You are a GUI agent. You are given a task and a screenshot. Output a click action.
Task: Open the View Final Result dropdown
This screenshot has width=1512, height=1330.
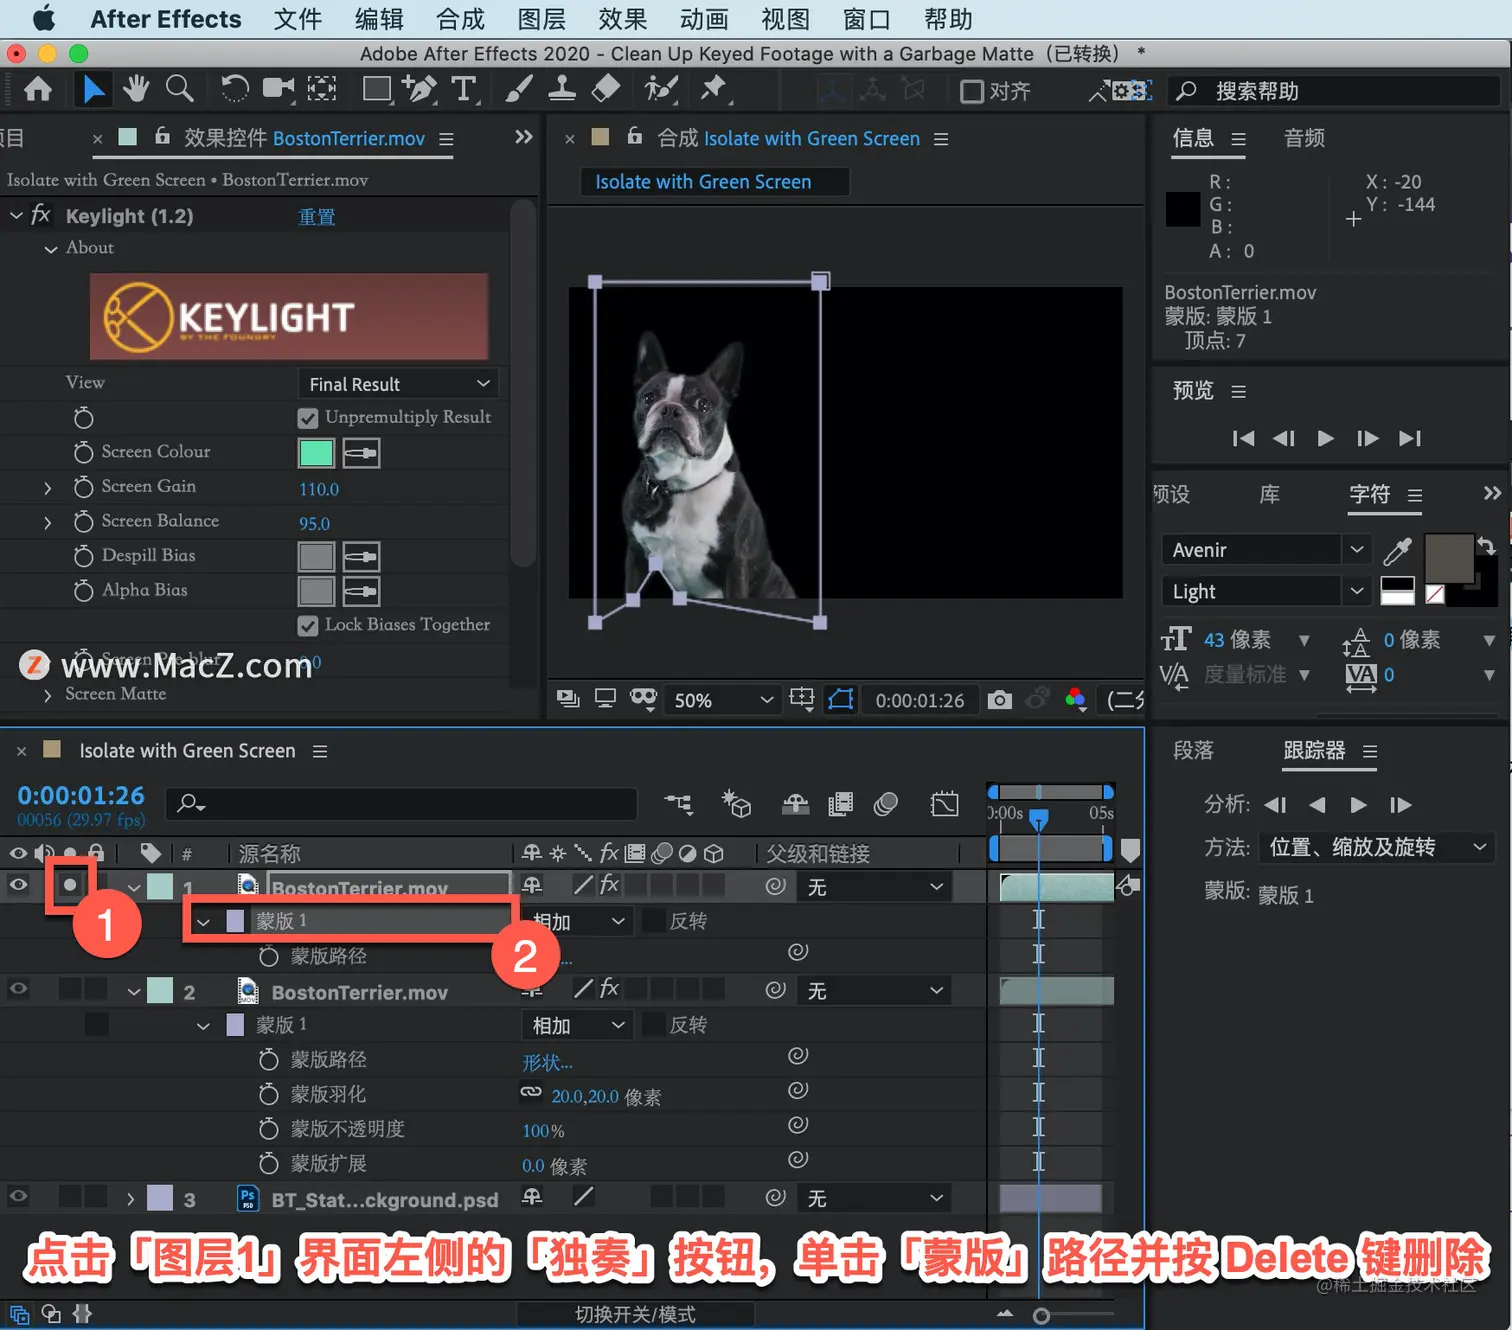[x=398, y=384]
